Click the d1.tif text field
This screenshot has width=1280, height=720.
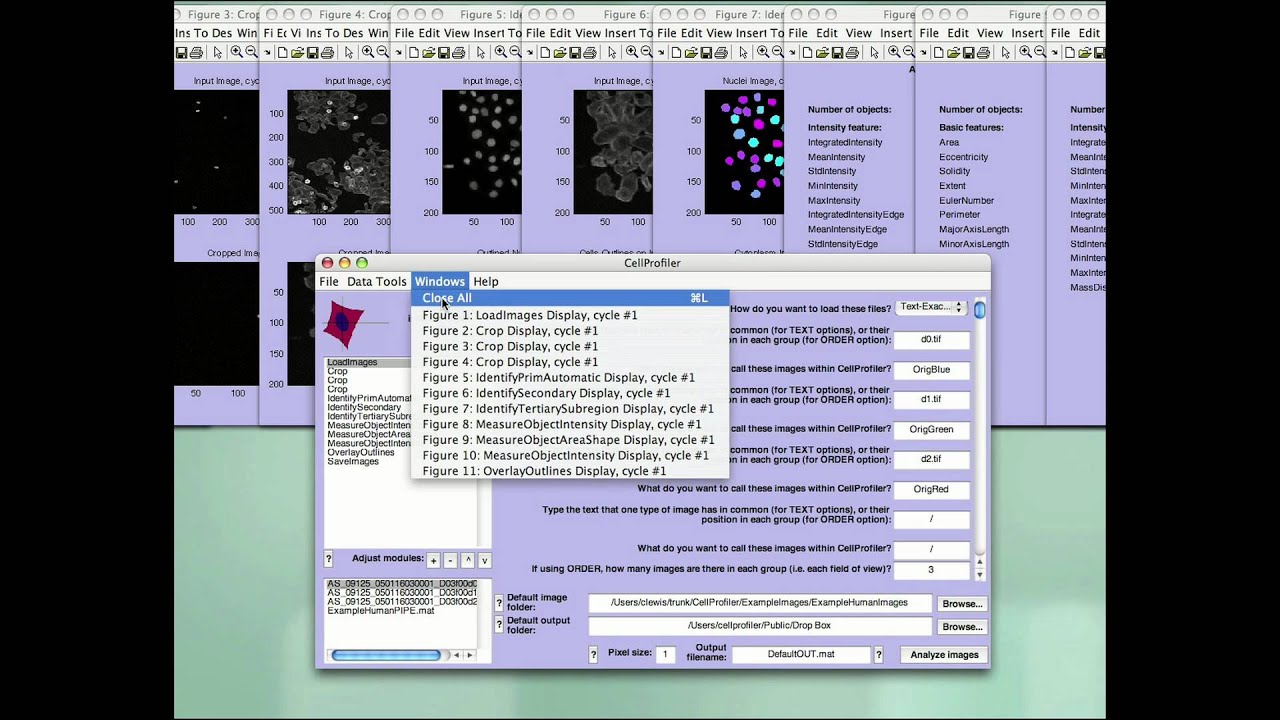click(x=931, y=400)
